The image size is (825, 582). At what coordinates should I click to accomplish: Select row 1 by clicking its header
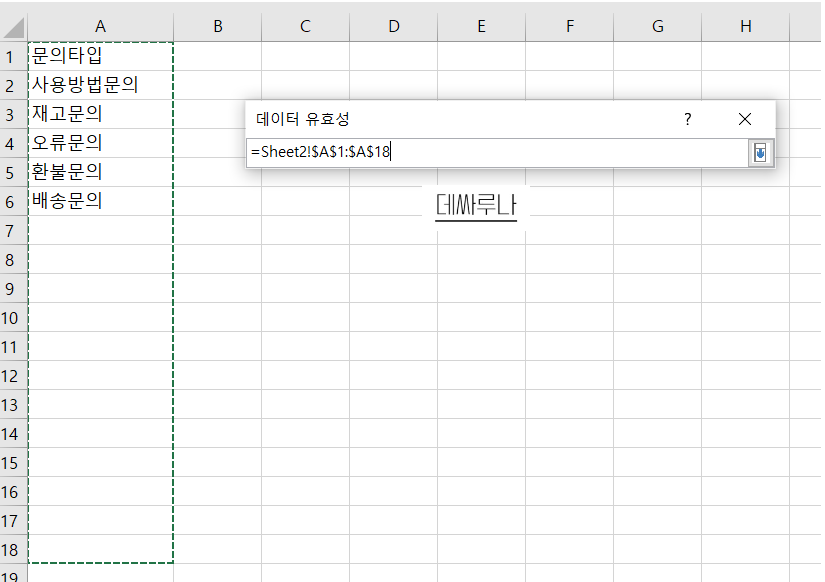coord(13,56)
